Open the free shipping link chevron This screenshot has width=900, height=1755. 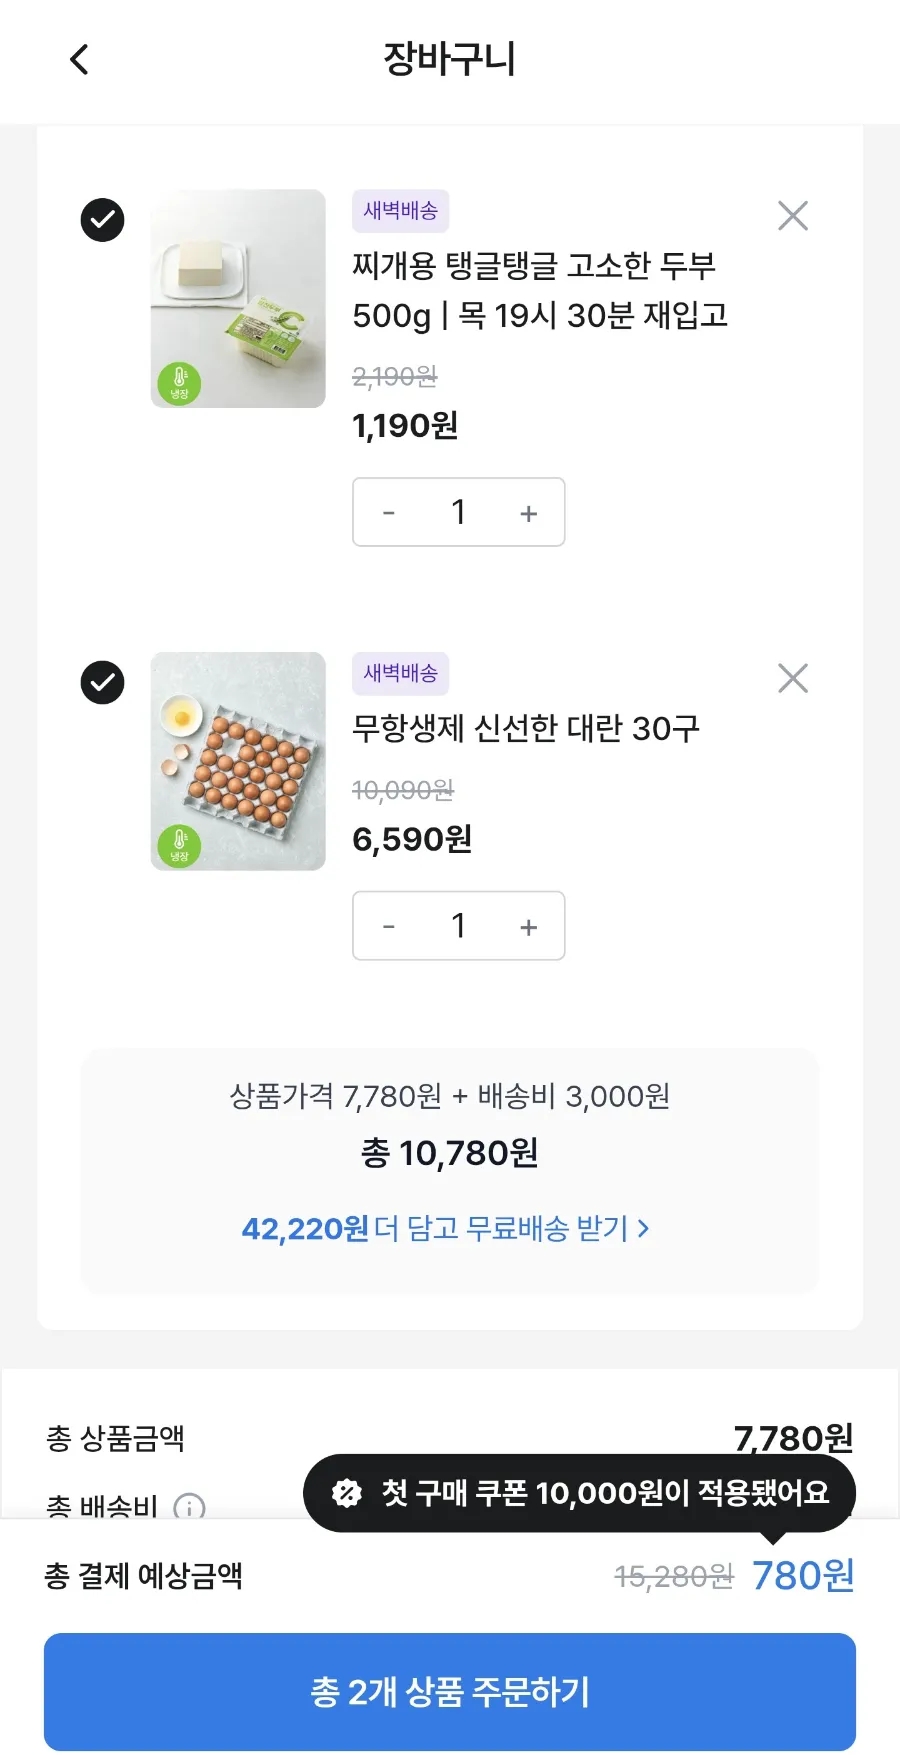(x=644, y=1228)
